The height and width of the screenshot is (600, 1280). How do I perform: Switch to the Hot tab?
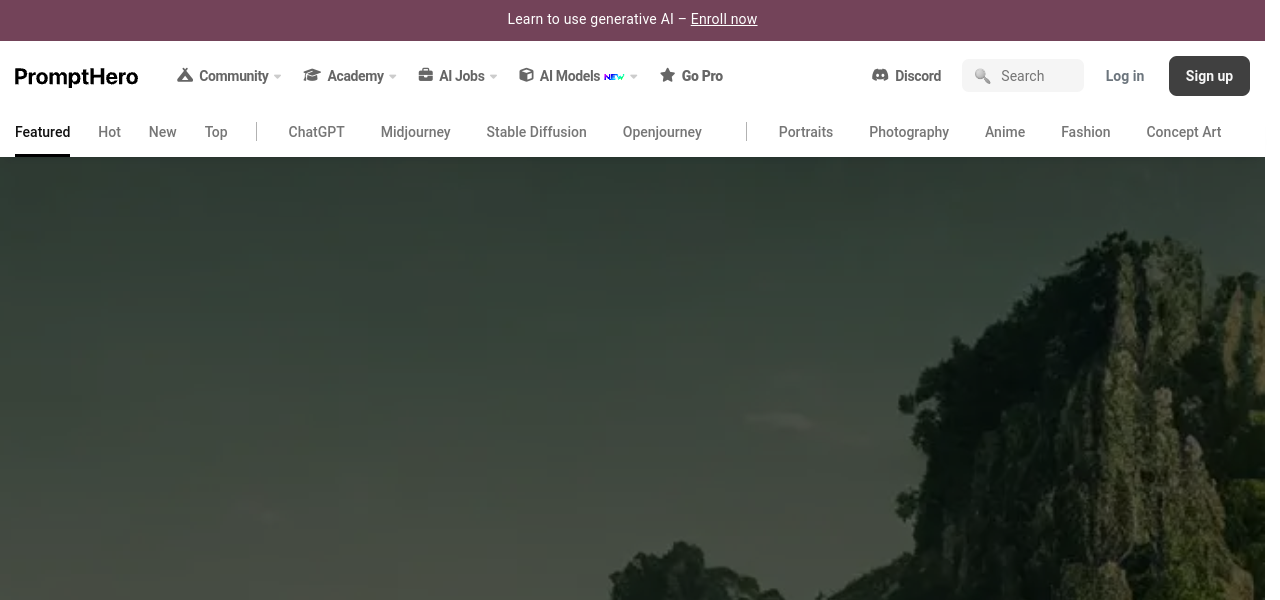pos(109,132)
